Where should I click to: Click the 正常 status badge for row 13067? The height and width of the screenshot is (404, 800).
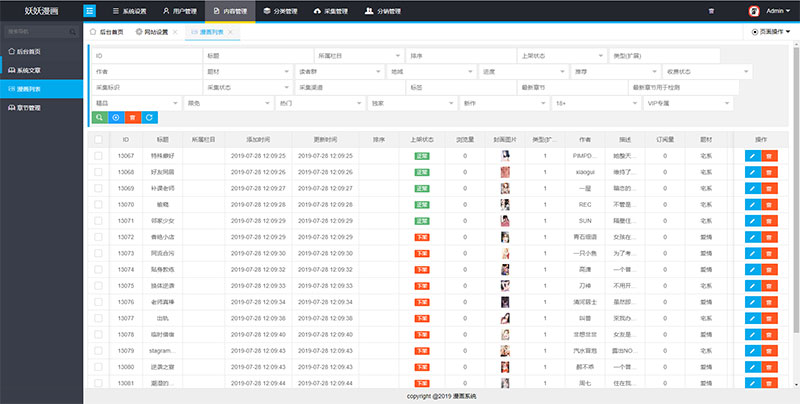(x=422, y=156)
